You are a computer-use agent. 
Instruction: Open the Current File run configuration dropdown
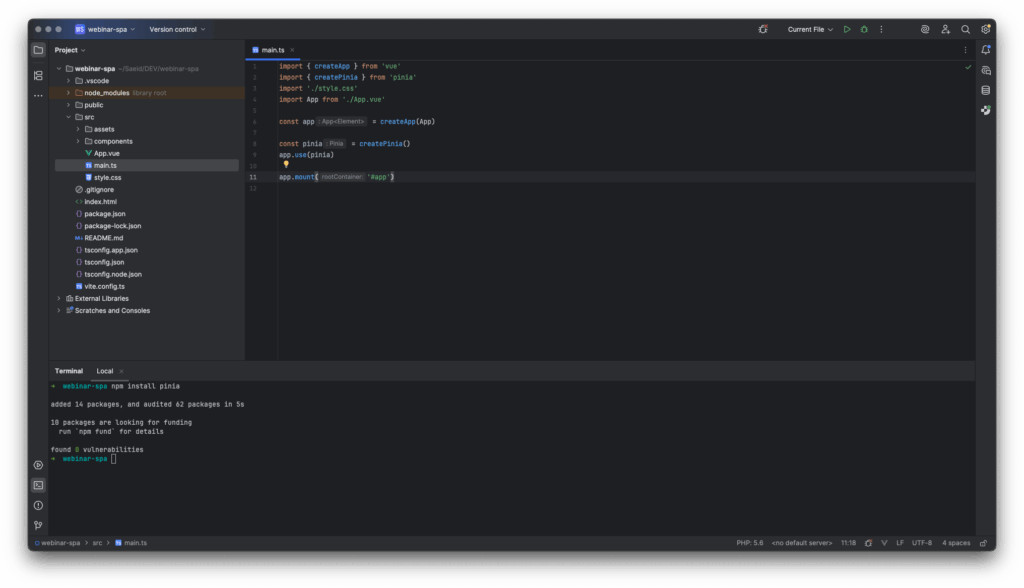810,29
